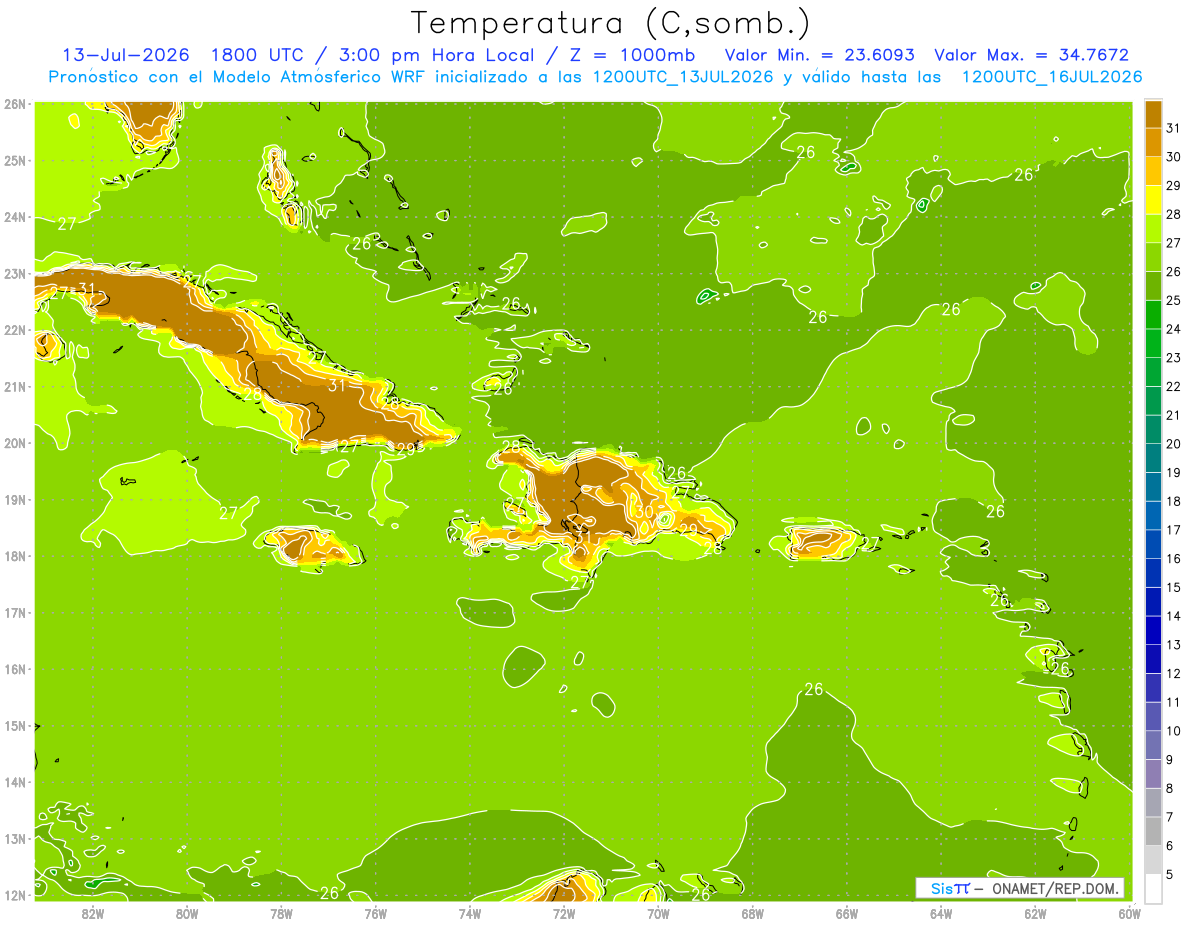Click the '17N' latitude axis label
The width and height of the screenshot is (1200, 927).
click(x=15, y=613)
